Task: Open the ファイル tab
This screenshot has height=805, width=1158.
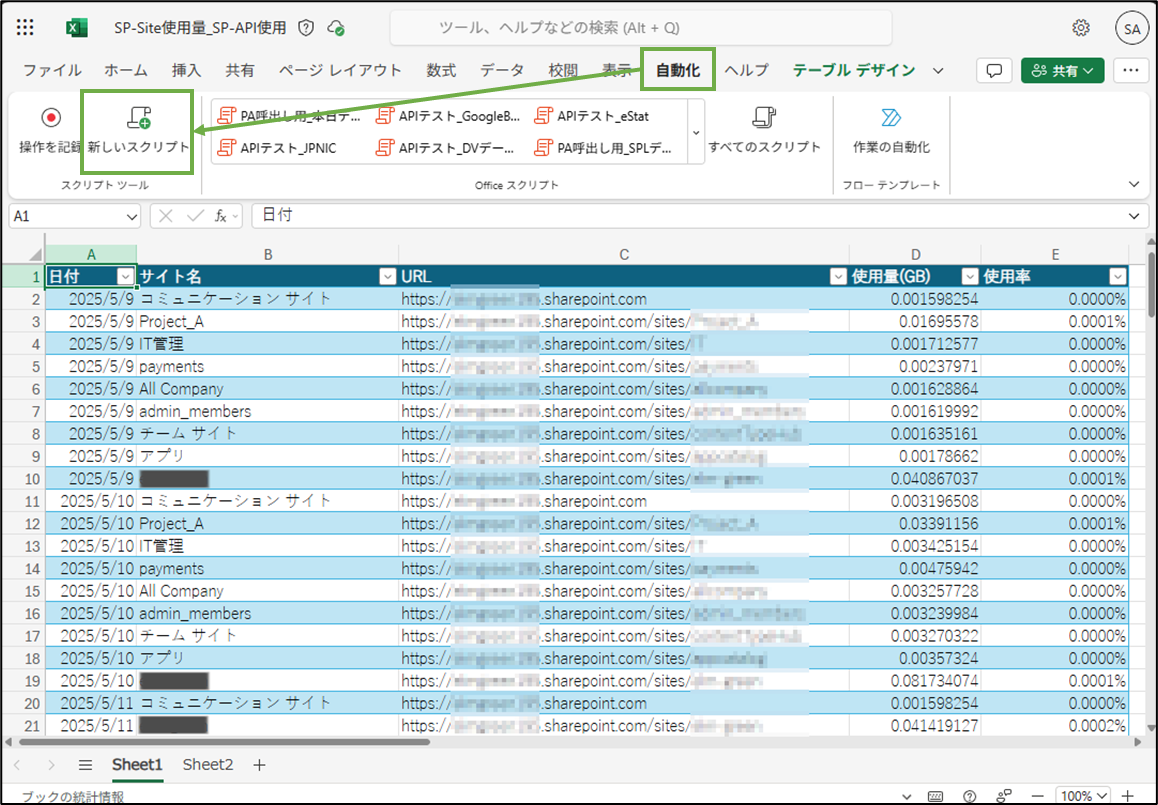Action: click(52, 71)
